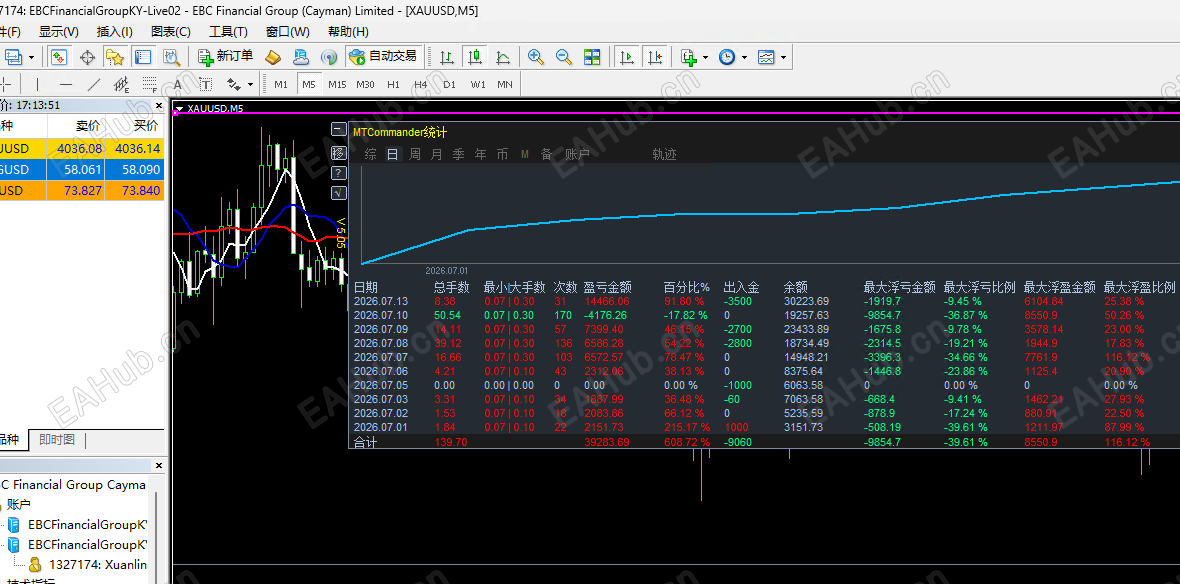Select the trendline drawing tool
The height and width of the screenshot is (584, 1180).
point(94,84)
